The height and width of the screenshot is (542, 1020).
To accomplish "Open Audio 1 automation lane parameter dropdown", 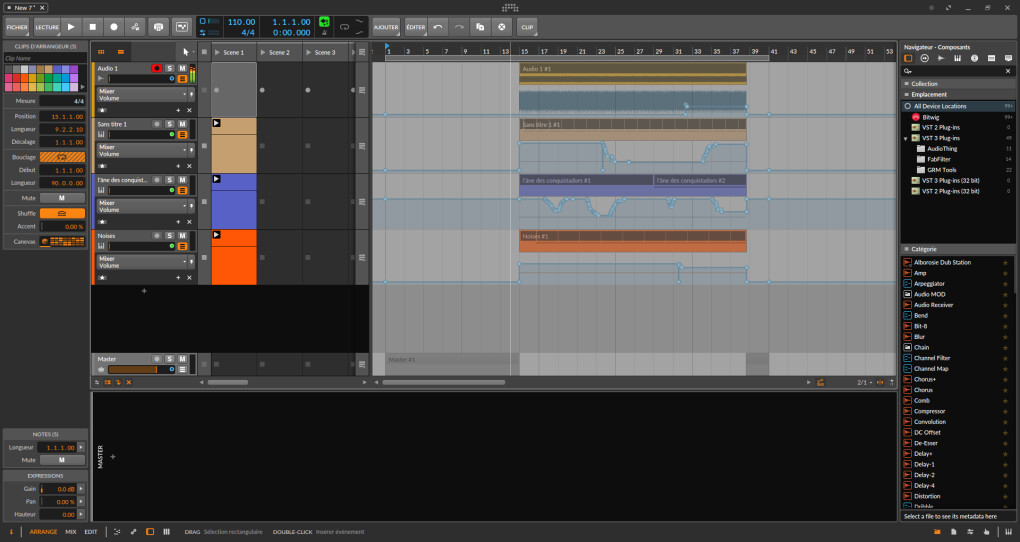I will pyautogui.click(x=142, y=94).
